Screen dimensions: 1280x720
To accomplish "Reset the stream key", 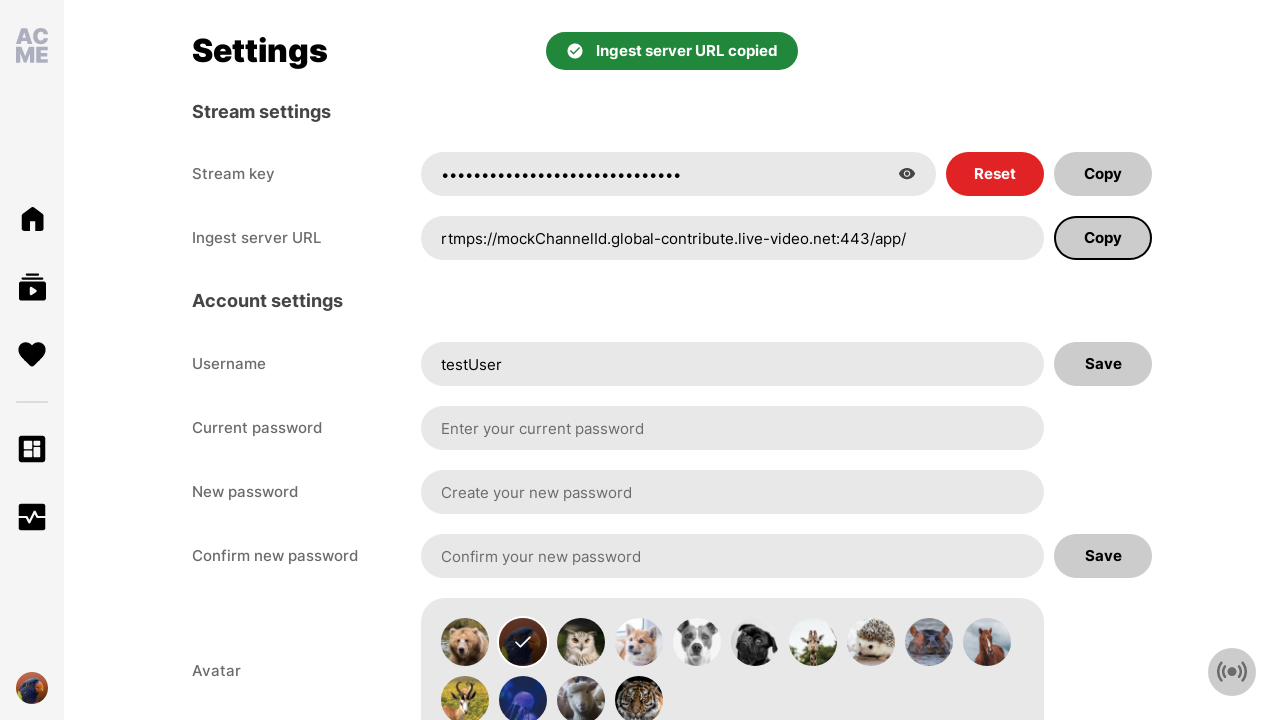I will (995, 174).
